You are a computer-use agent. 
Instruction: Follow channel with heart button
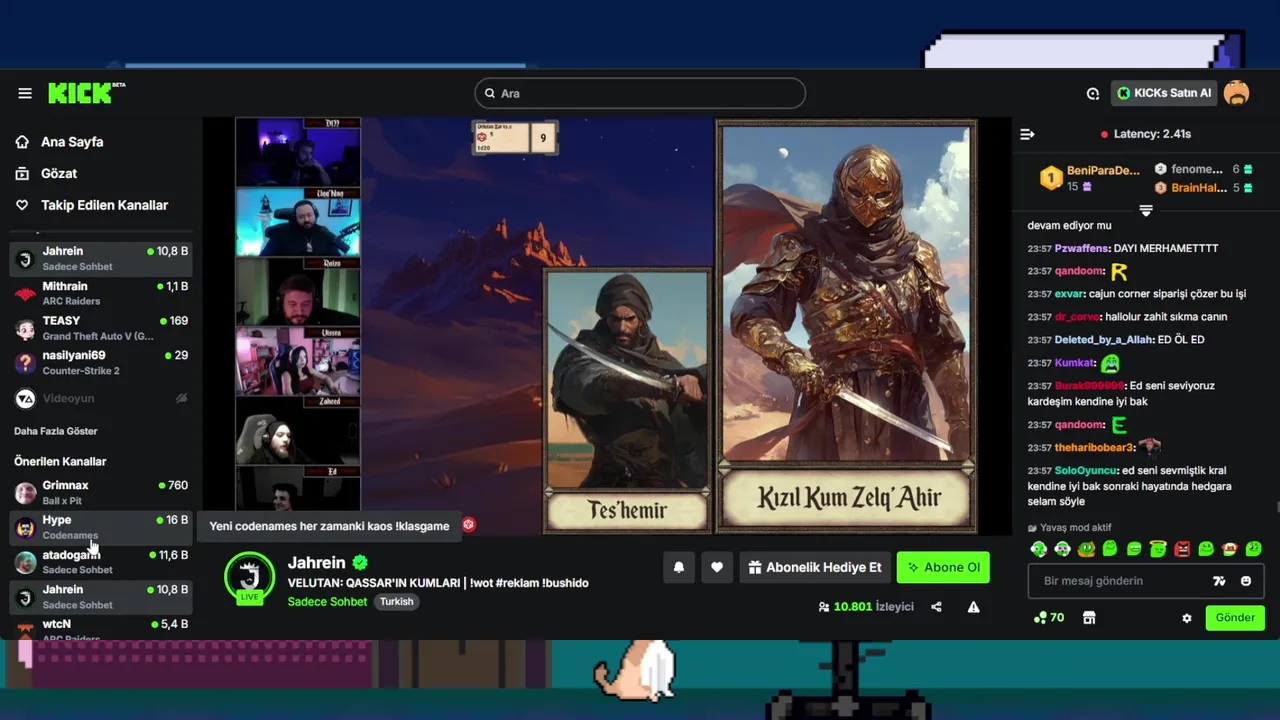[x=717, y=567]
